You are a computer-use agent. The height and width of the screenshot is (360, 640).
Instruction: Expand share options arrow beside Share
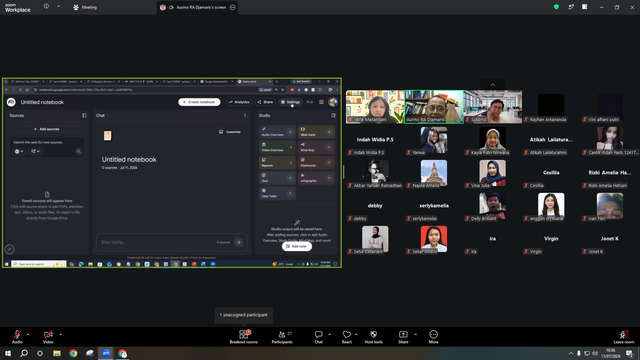416,334
